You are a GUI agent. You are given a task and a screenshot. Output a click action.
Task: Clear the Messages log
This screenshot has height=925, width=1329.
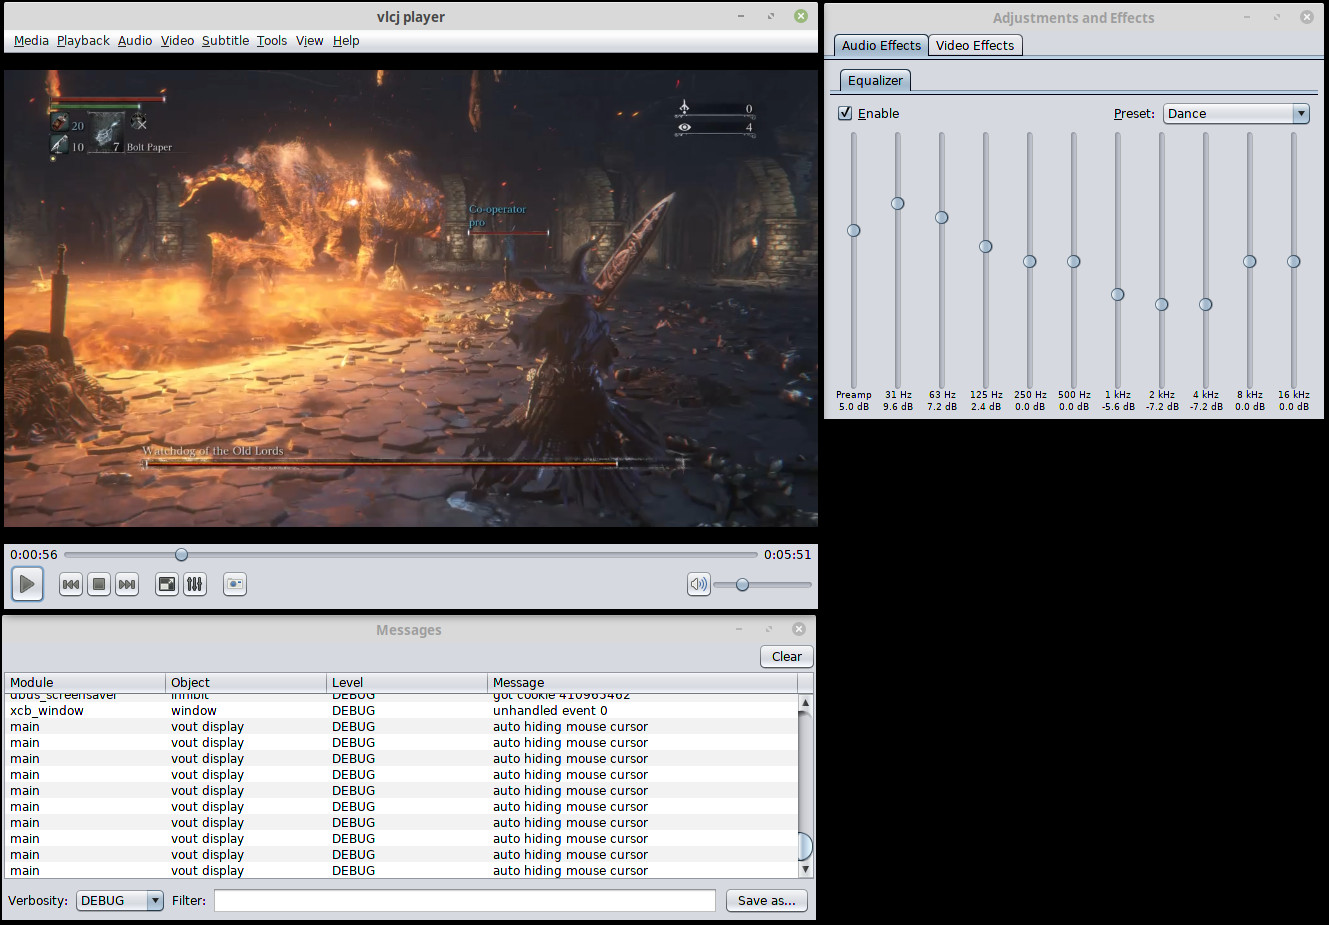click(x=787, y=656)
